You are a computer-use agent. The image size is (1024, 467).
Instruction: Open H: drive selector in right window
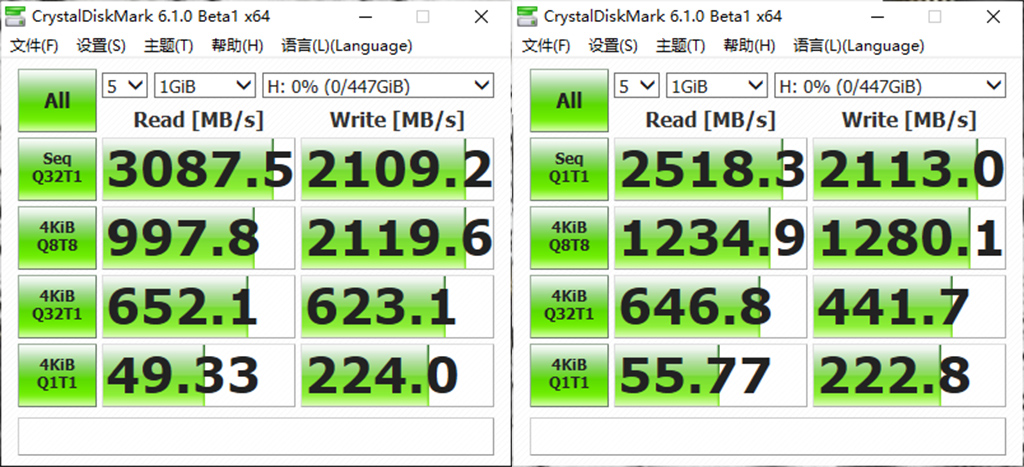coord(889,86)
